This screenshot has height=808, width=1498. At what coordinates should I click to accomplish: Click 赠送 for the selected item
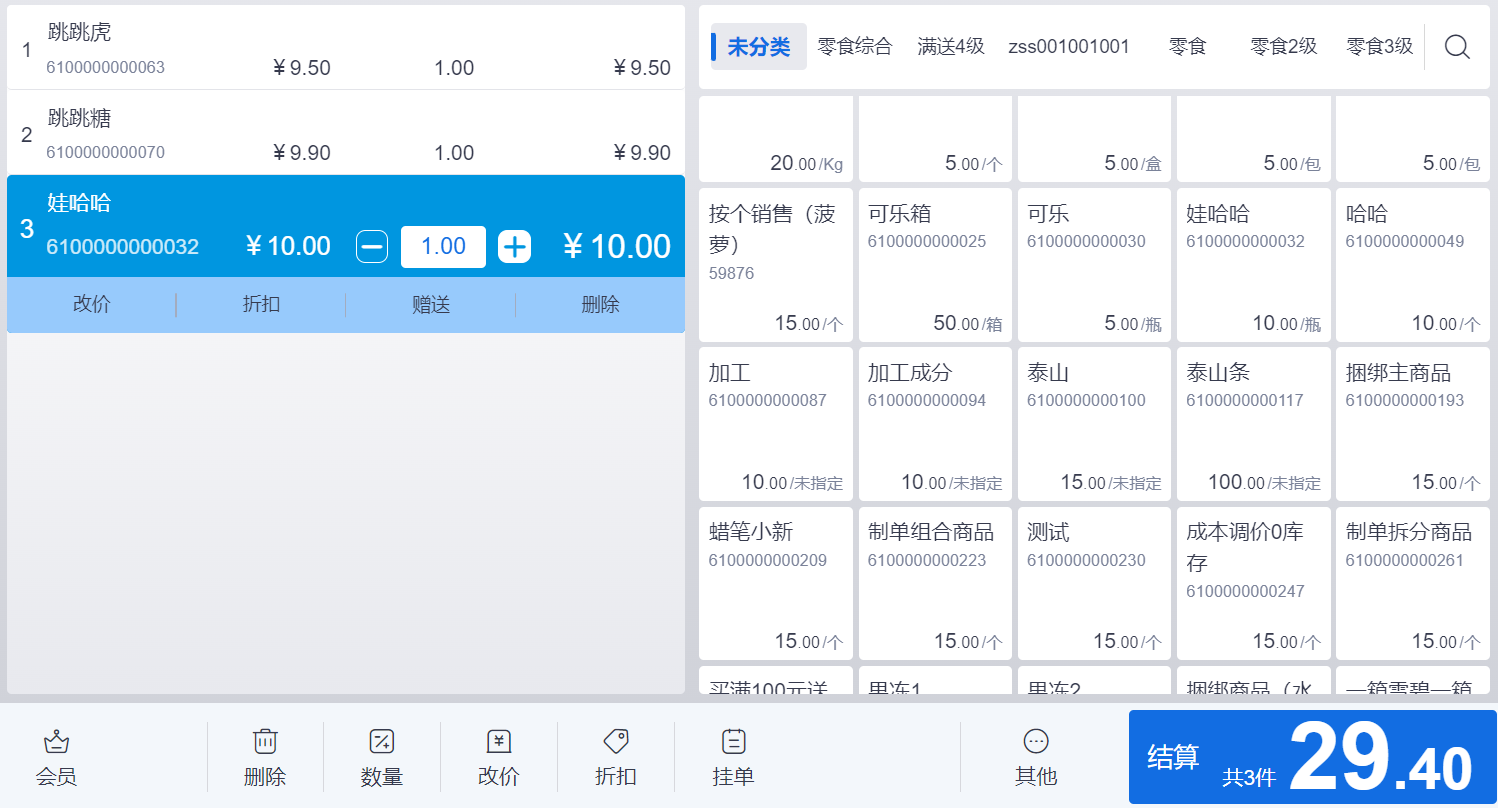(431, 305)
